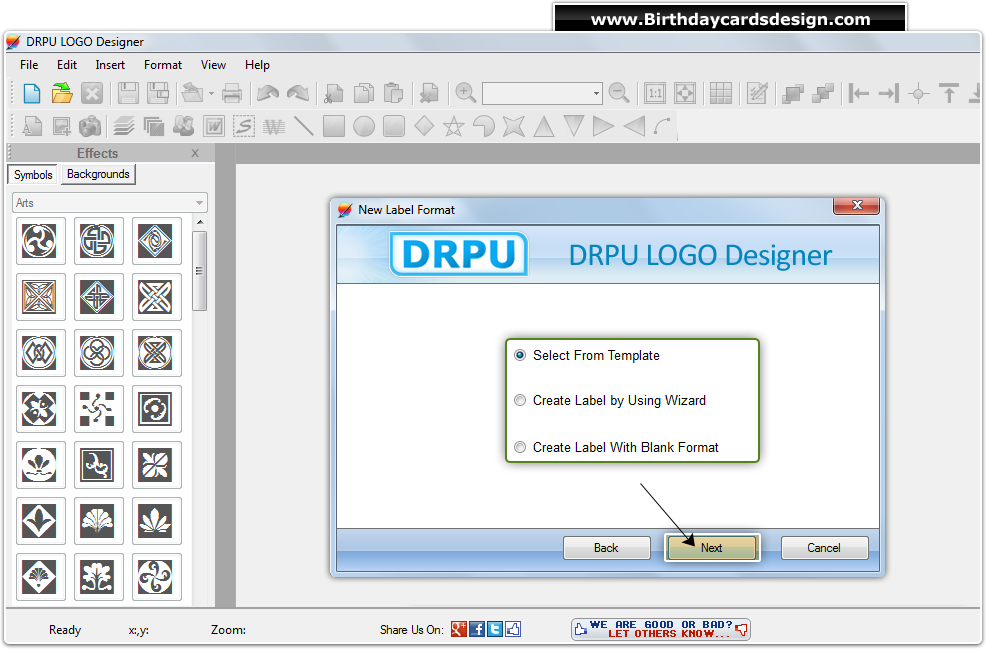986x649 pixels.
Task: Select the scattered squares swirl symbol thumbnail
Action: point(97,409)
